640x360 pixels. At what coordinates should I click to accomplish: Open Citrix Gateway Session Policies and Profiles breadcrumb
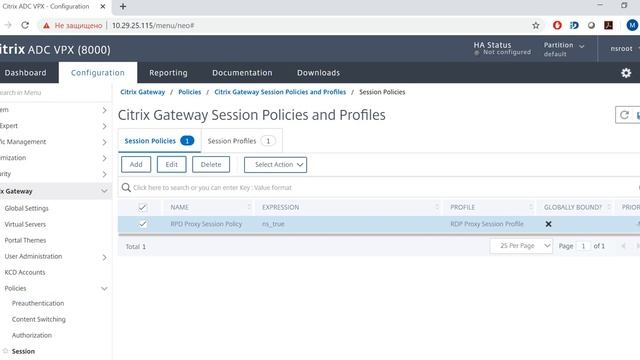pos(280,92)
